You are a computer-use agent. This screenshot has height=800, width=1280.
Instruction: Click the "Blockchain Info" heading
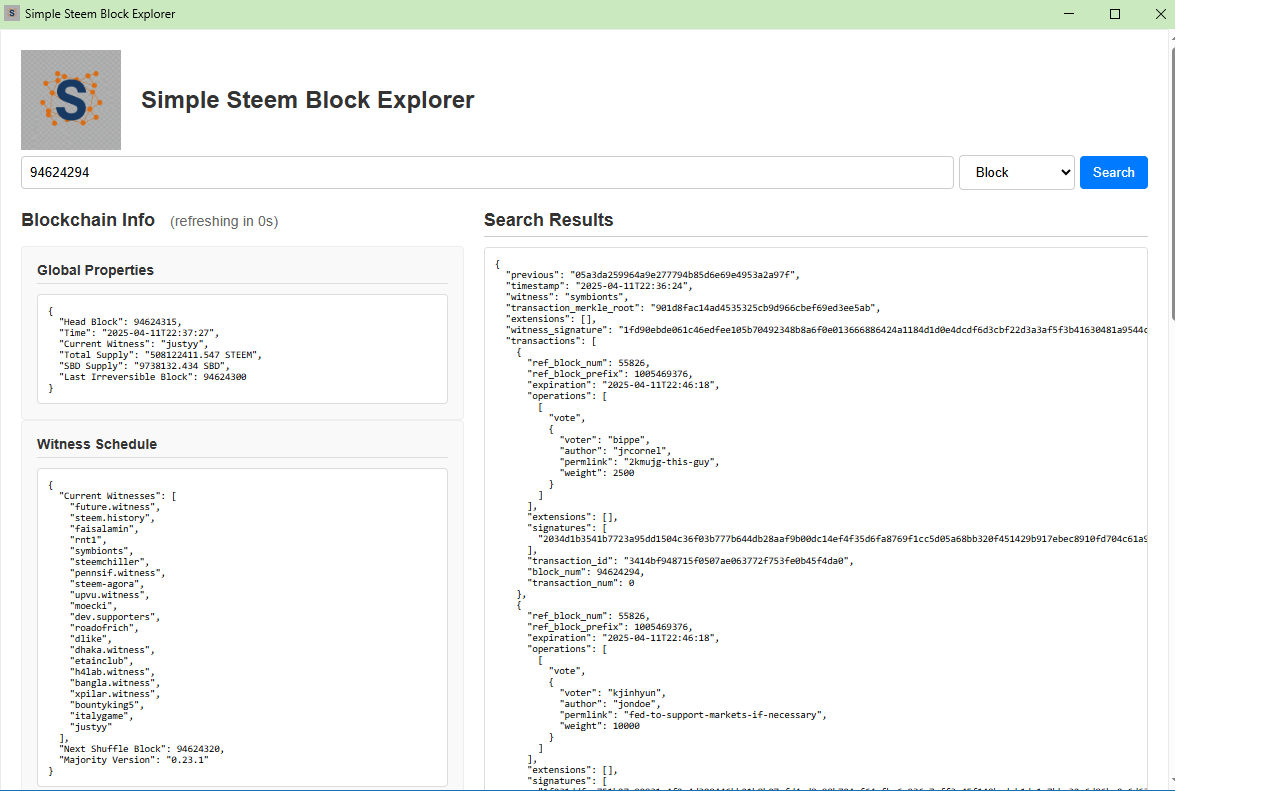pyautogui.click(x=88, y=219)
